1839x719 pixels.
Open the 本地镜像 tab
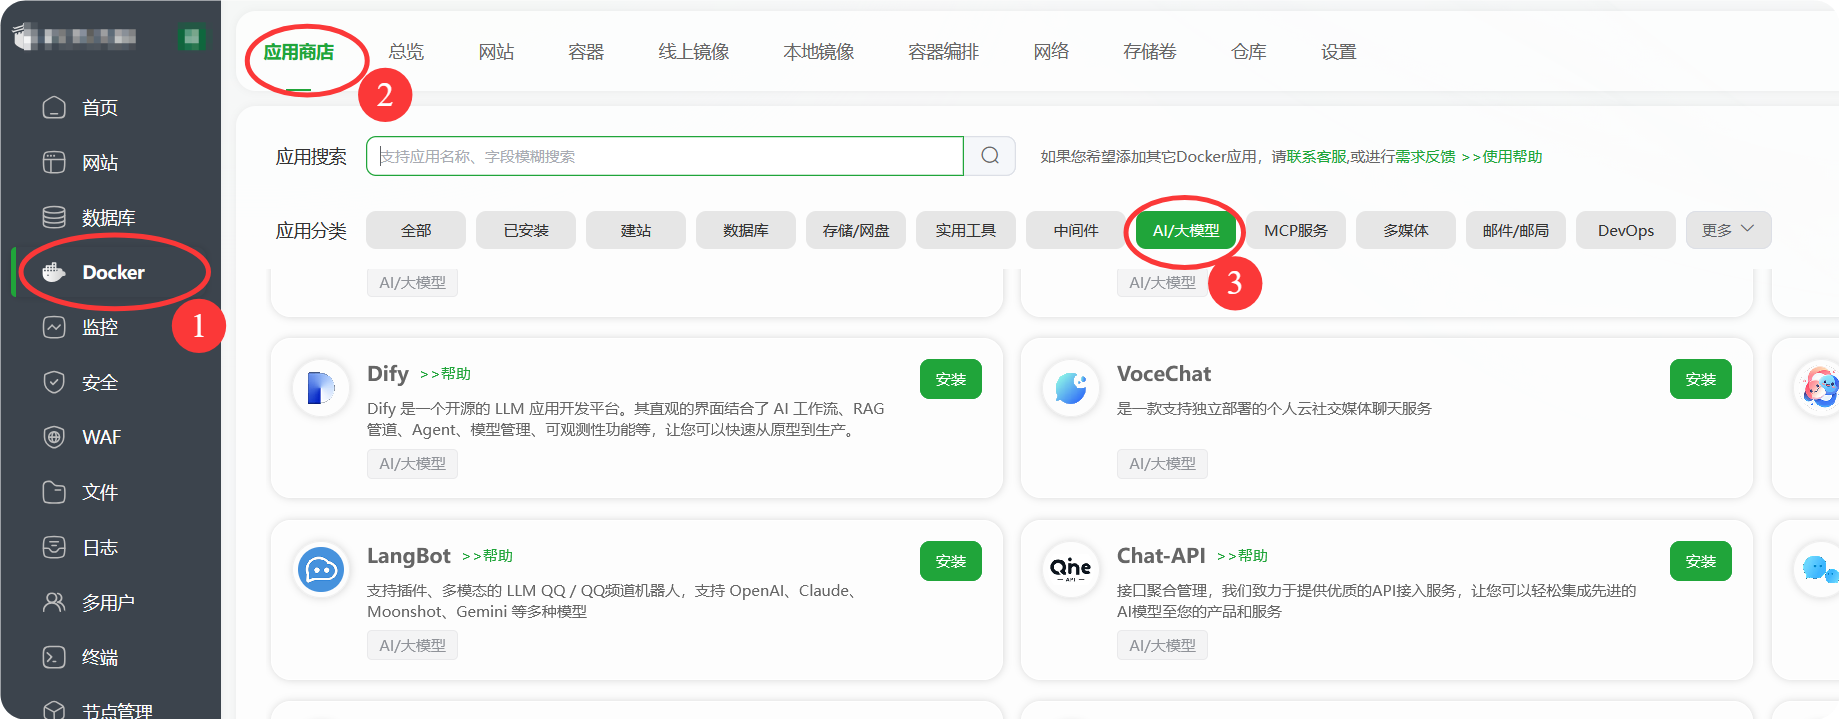pos(819,52)
